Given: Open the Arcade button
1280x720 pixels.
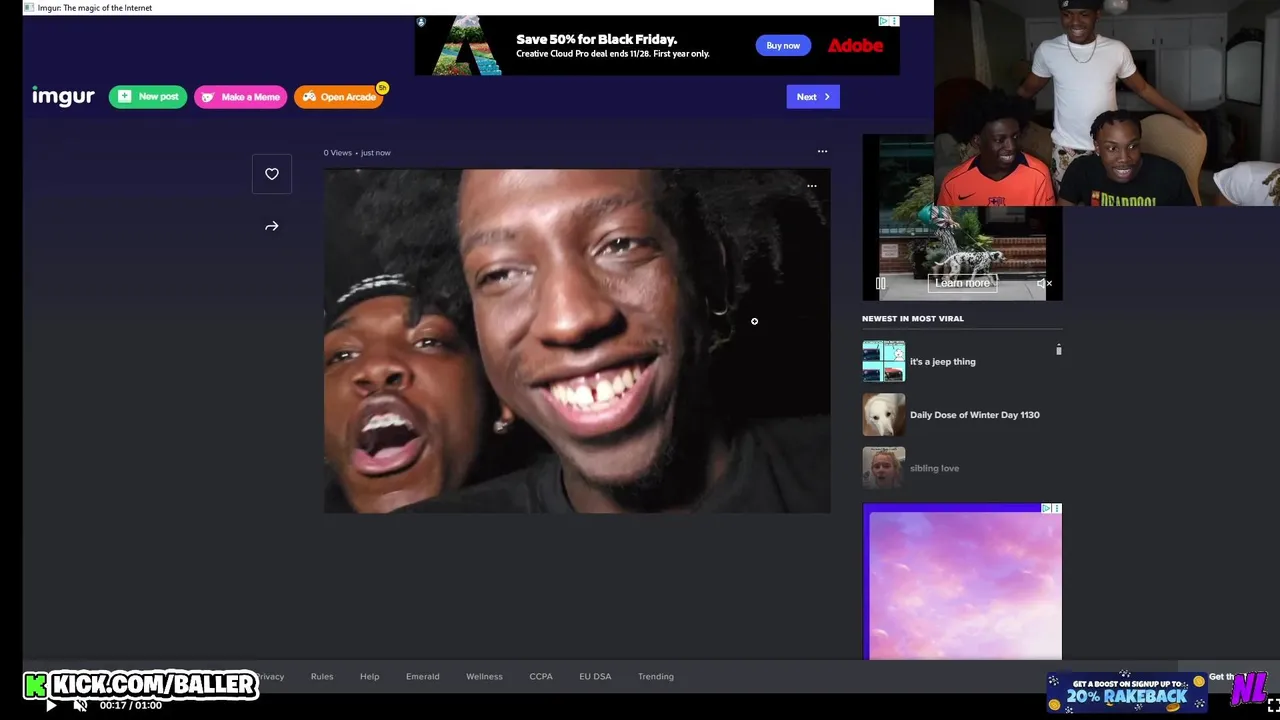Looking at the screenshot, I should [x=339, y=97].
